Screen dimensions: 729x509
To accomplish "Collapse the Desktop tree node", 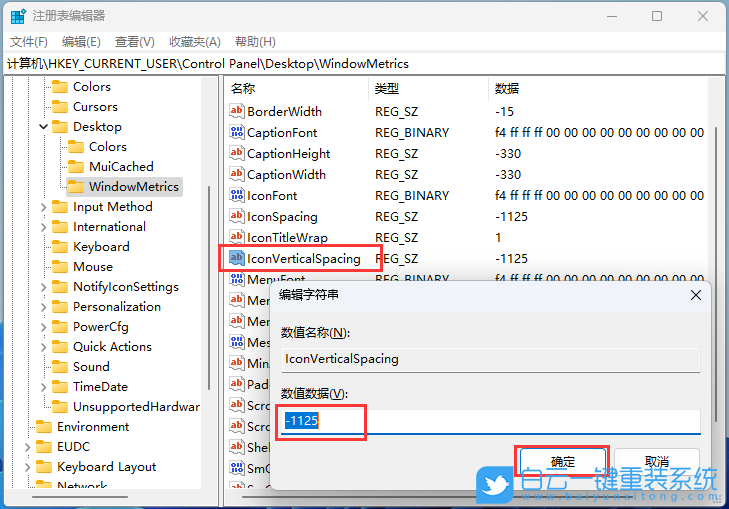I will (43, 126).
